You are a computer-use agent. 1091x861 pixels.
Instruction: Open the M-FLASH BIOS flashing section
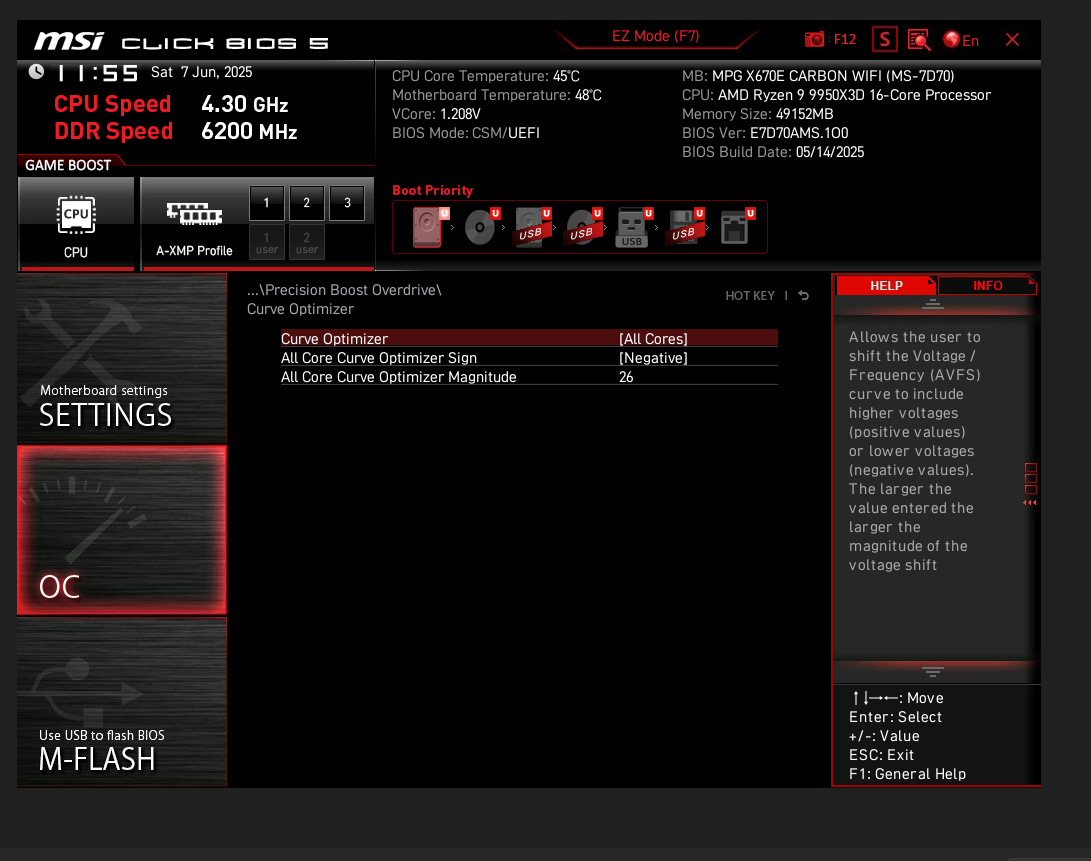pos(122,702)
